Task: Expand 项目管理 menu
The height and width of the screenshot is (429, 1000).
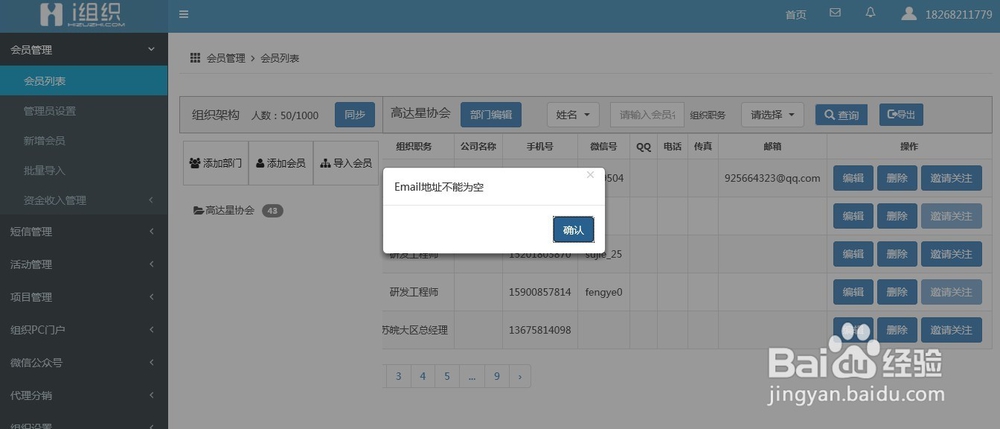Action: coord(84,297)
